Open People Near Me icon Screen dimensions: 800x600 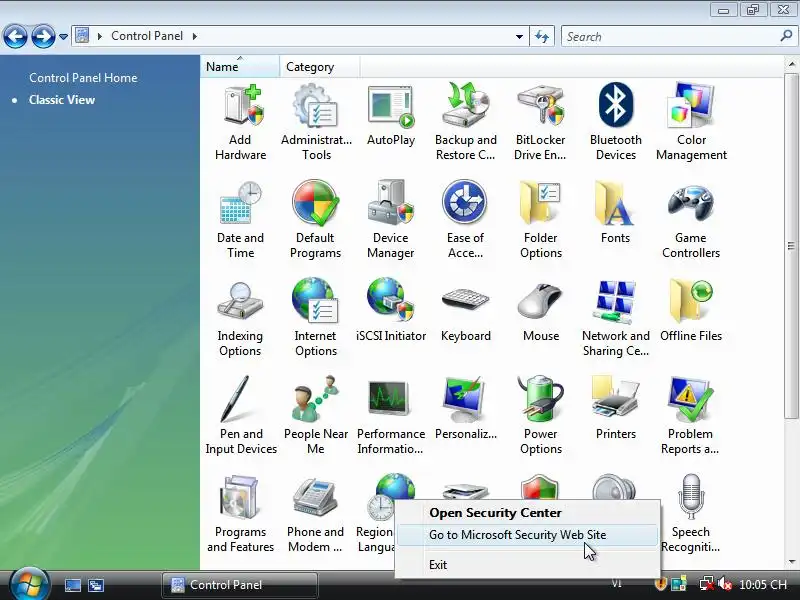(316, 415)
